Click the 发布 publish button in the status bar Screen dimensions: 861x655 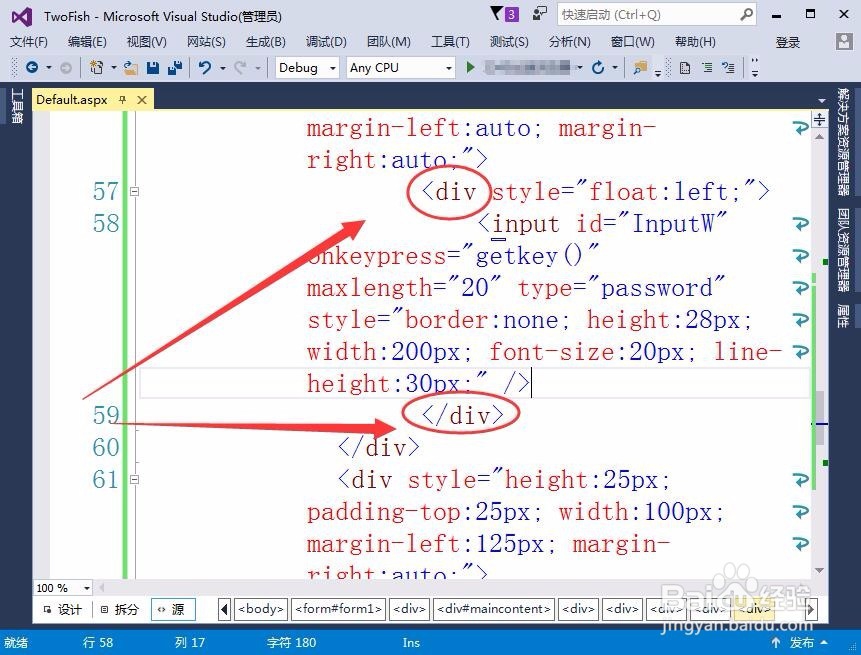[x=802, y=642]
